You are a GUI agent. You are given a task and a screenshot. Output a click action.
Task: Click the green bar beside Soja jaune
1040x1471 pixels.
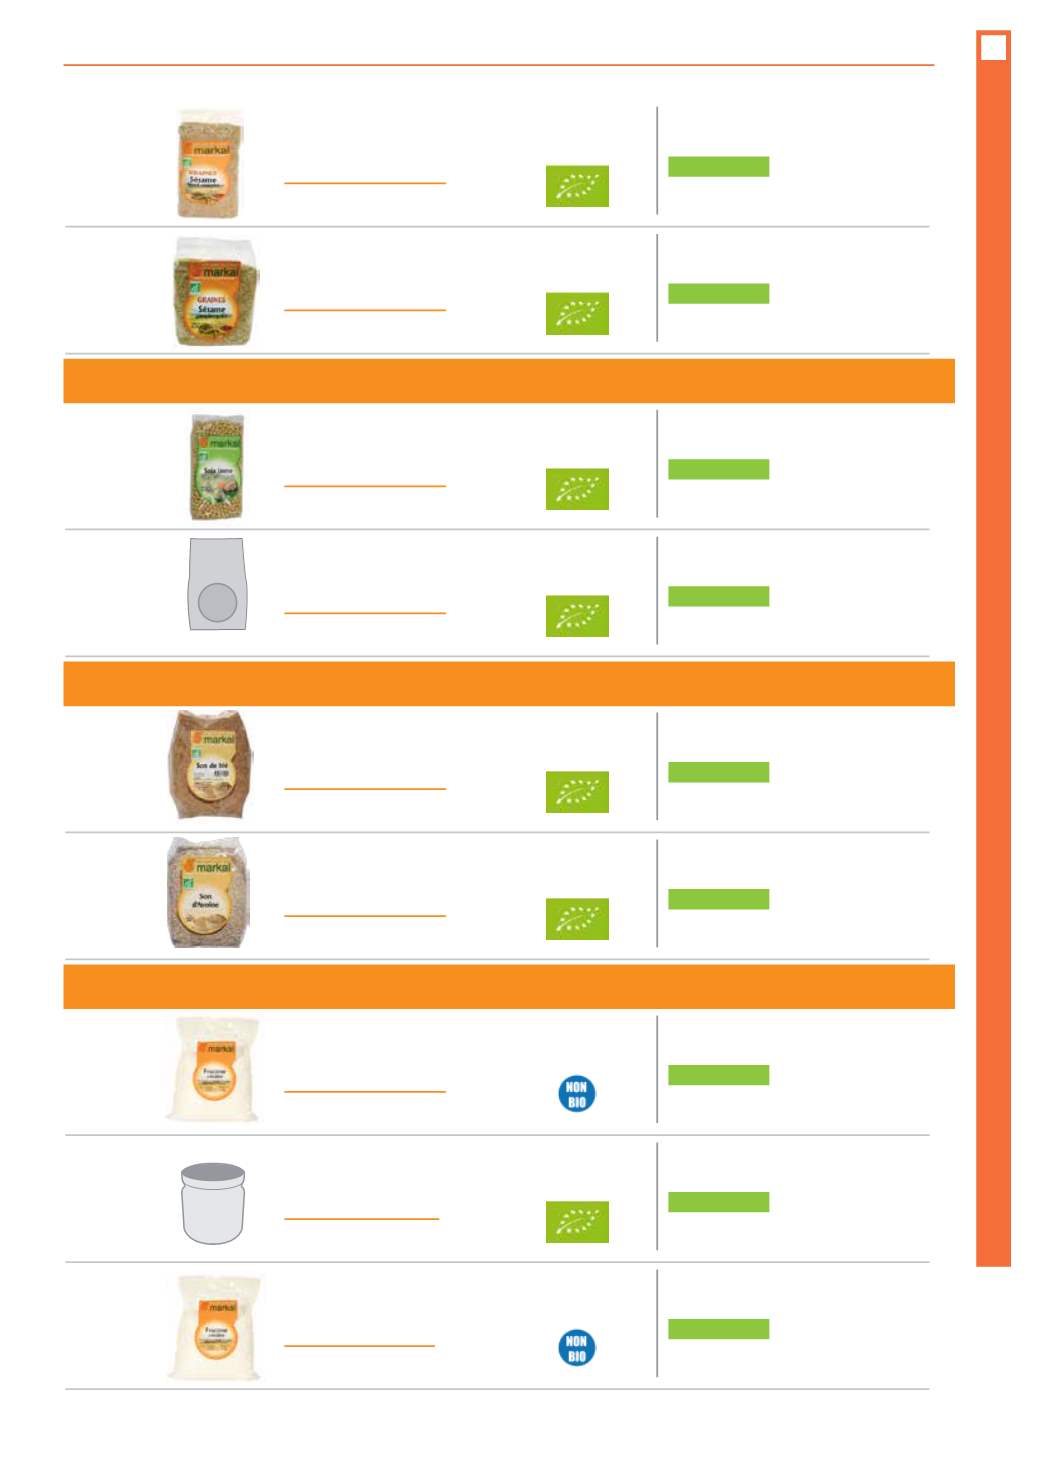718,469
